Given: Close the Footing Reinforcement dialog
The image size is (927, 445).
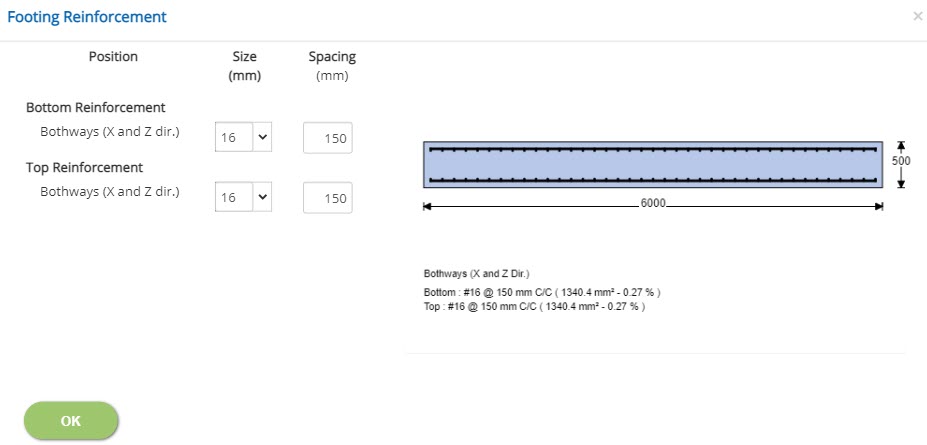Looking at the screenshot, I should (917, 17).
